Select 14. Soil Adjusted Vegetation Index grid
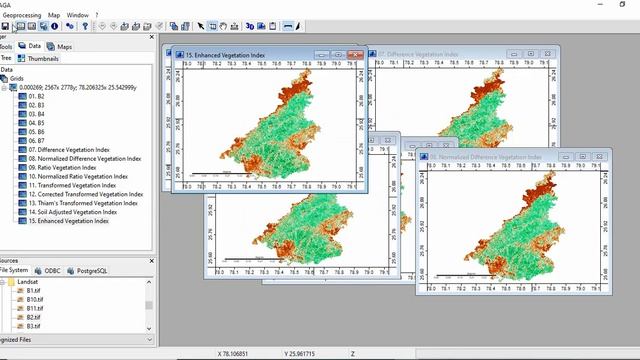The width and height of the screenshot is (640, 360). coord(68,212)
